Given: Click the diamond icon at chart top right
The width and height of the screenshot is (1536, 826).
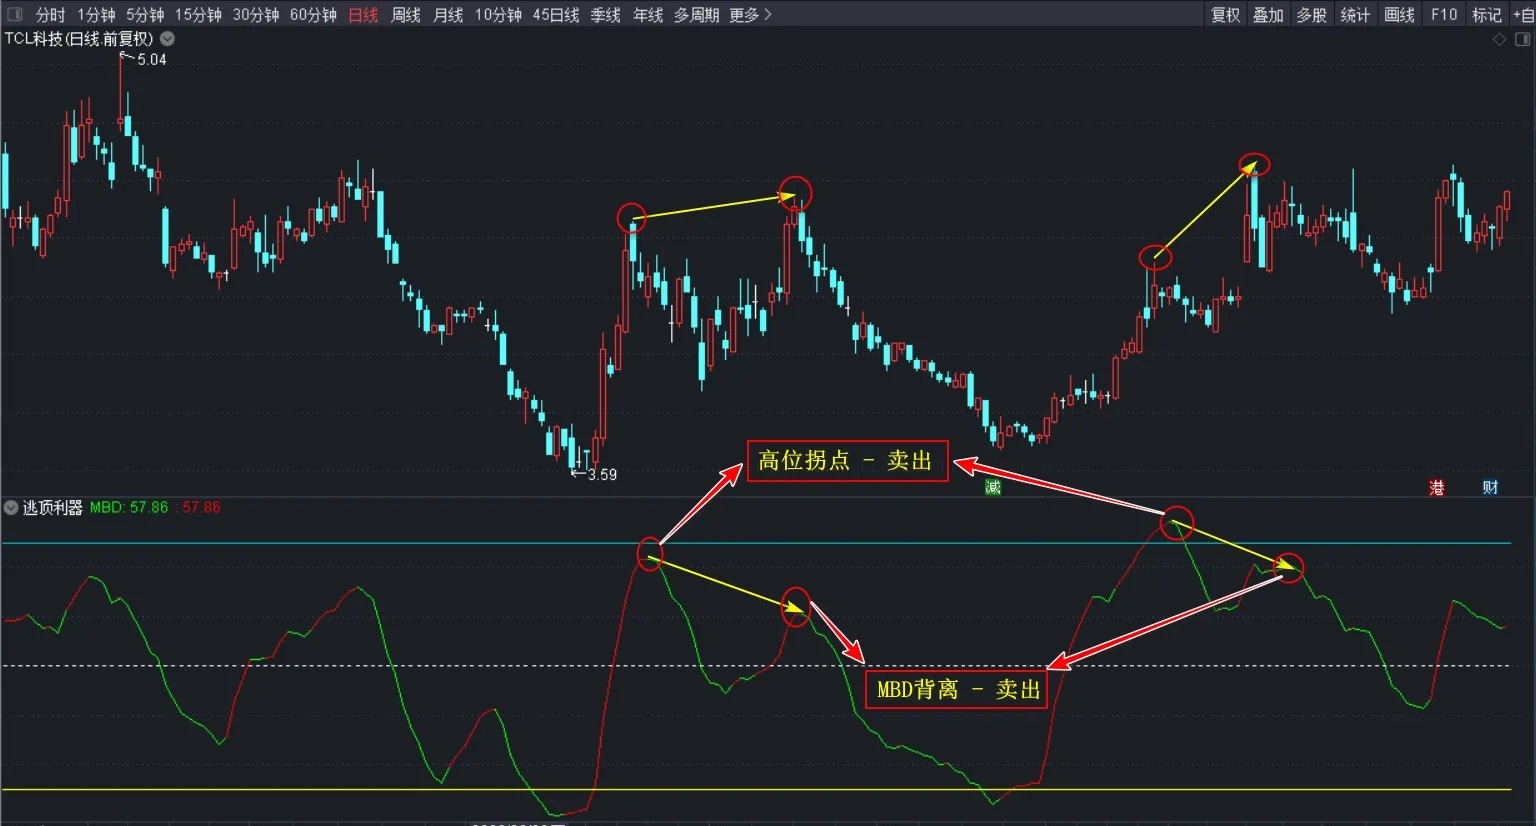Looking at the screenshot, I should tap(1499, 39).
